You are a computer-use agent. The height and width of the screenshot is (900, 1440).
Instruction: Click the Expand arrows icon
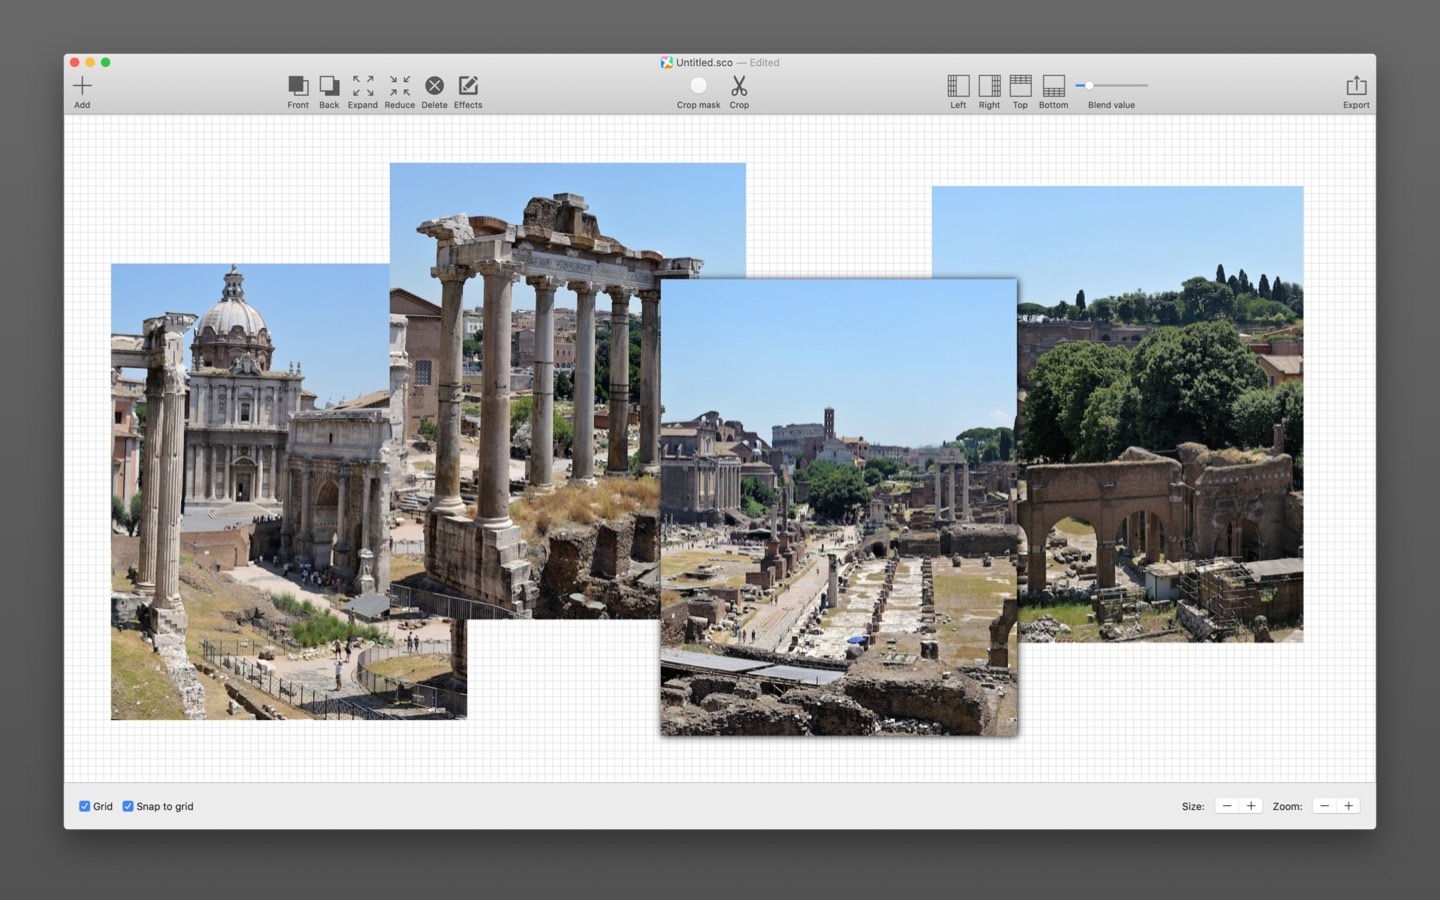[363, 86]
